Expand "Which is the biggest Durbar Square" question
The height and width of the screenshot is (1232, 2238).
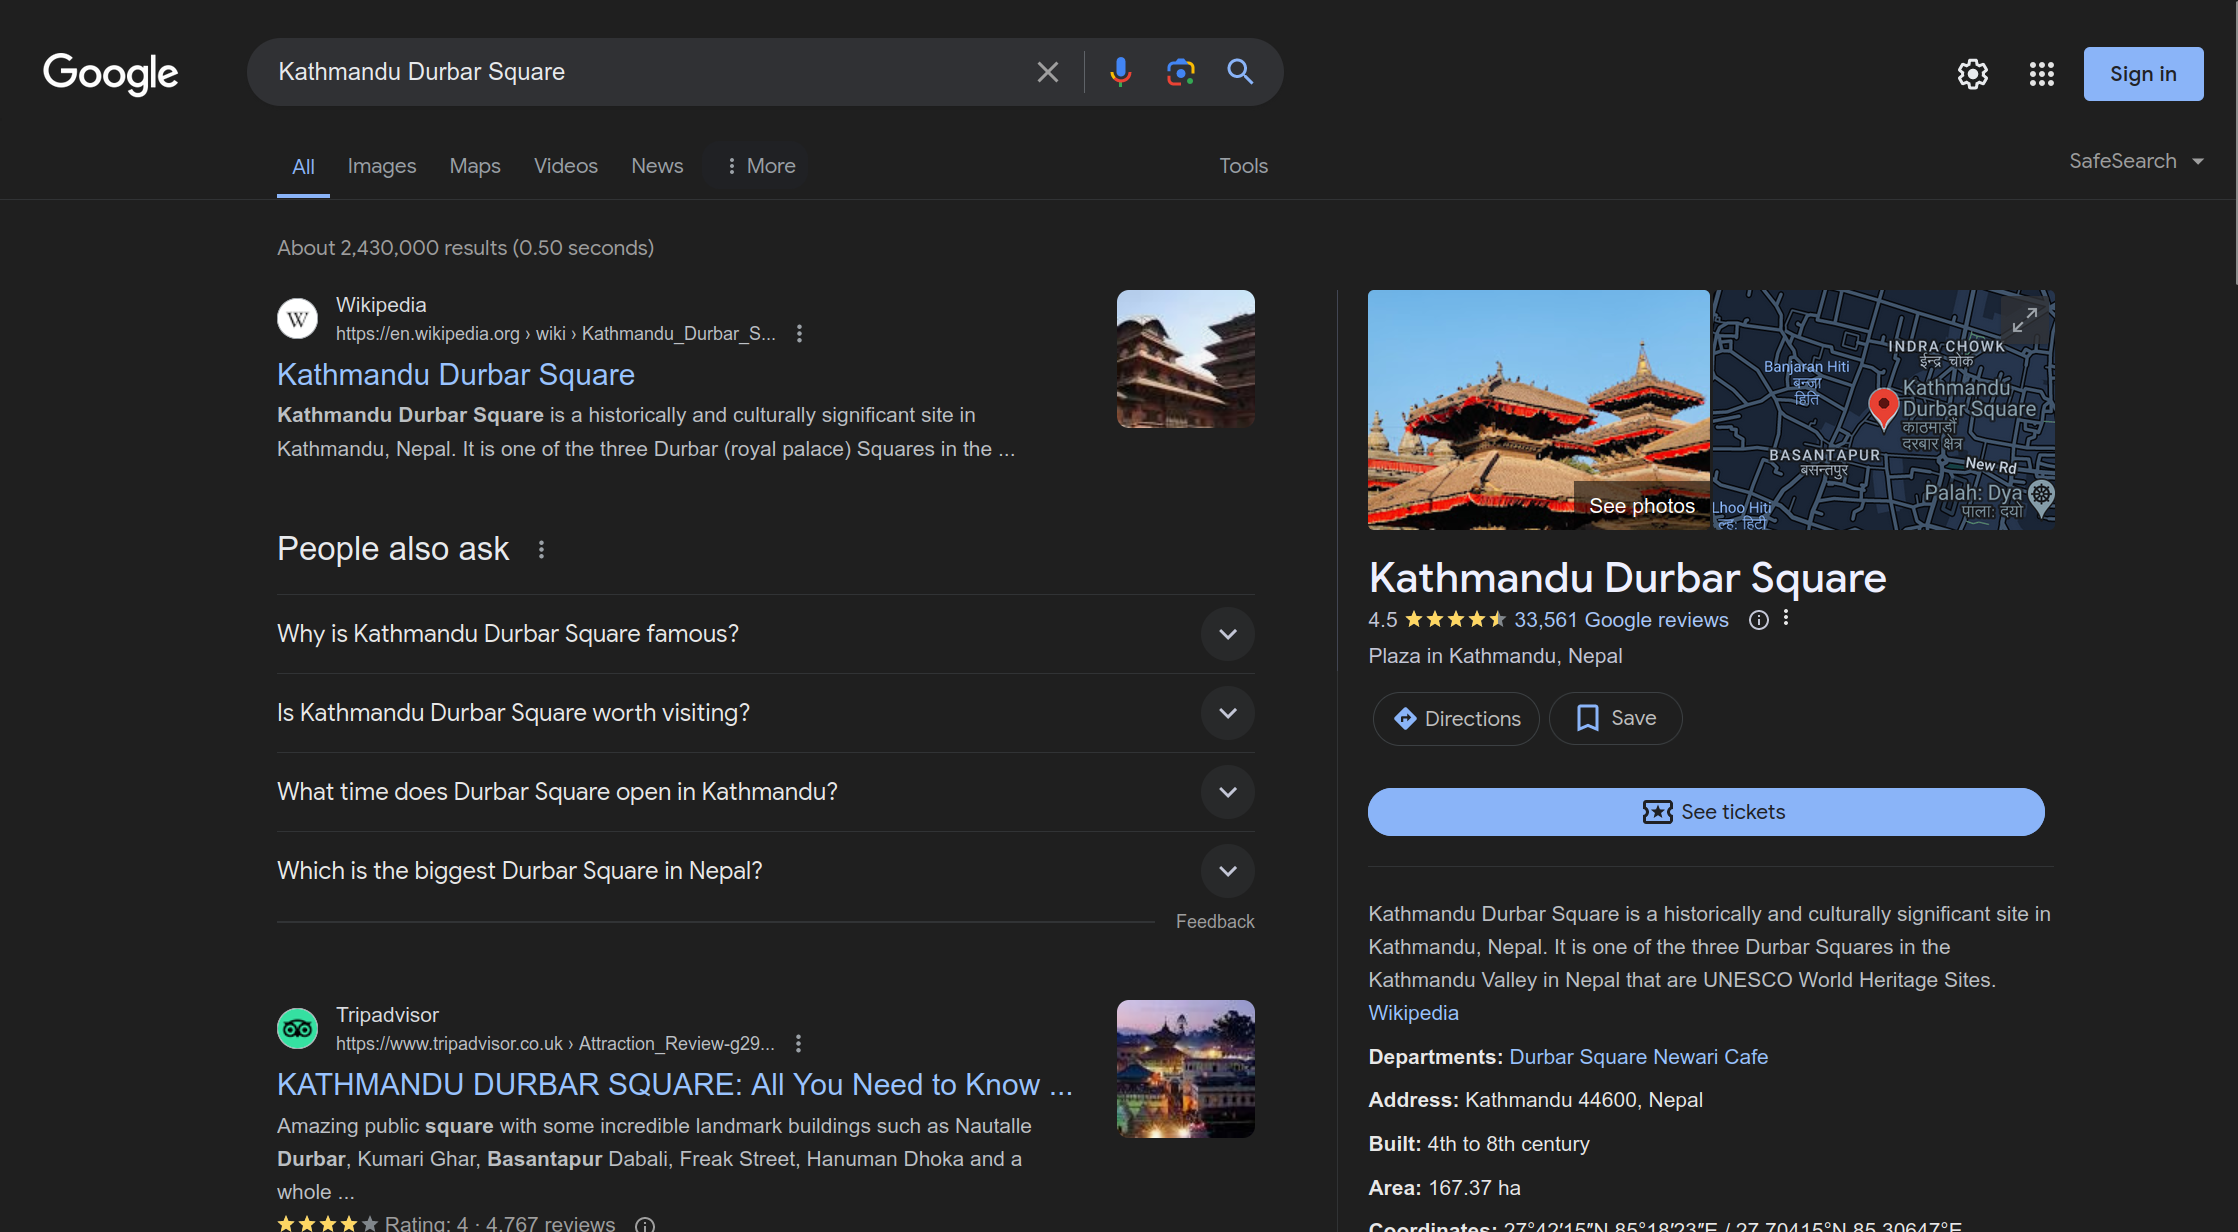tap(765, 871)
